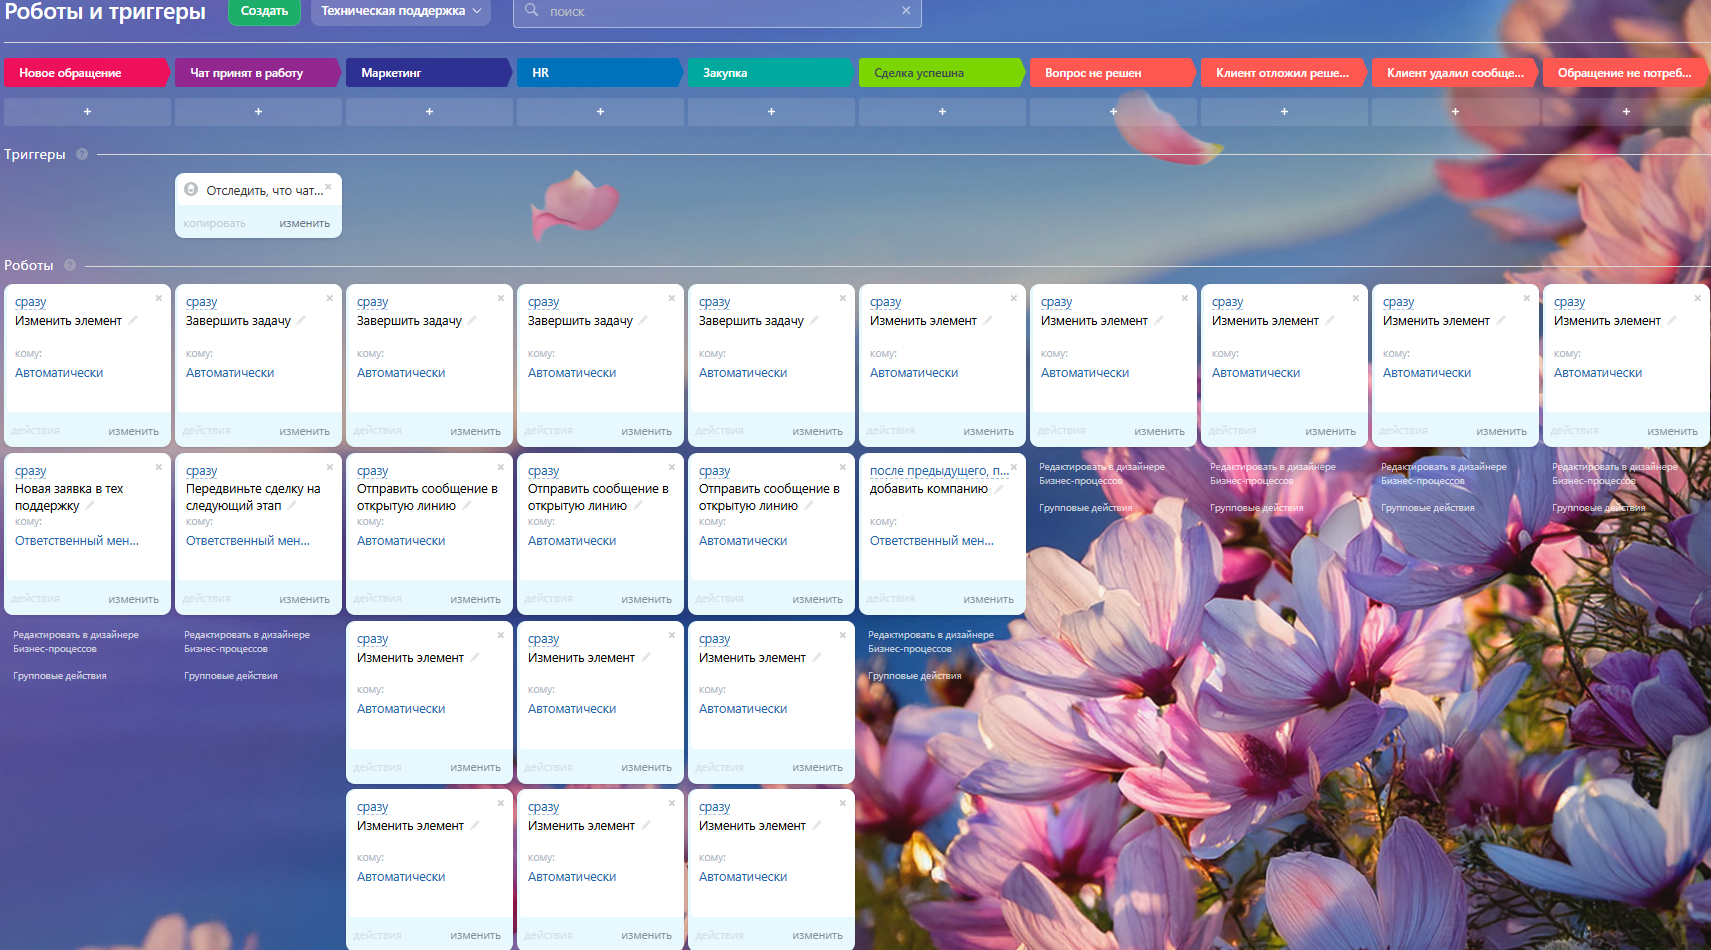Viewport: 1711px width, 950px height.
Task: Select the Обращение не потреб... stage header
Action: click(1626, 73)
